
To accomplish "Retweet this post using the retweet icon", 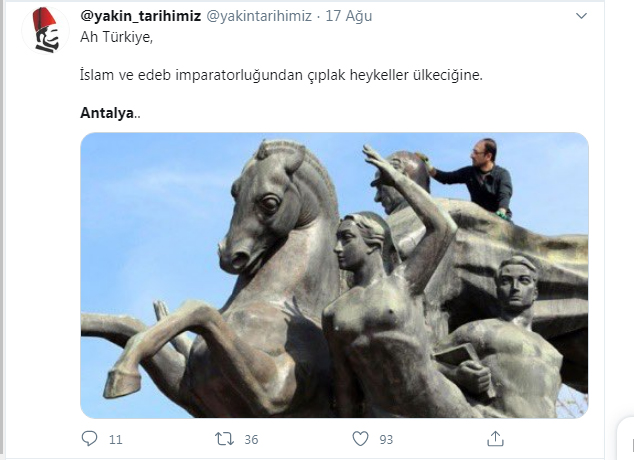I will (224, 439).
